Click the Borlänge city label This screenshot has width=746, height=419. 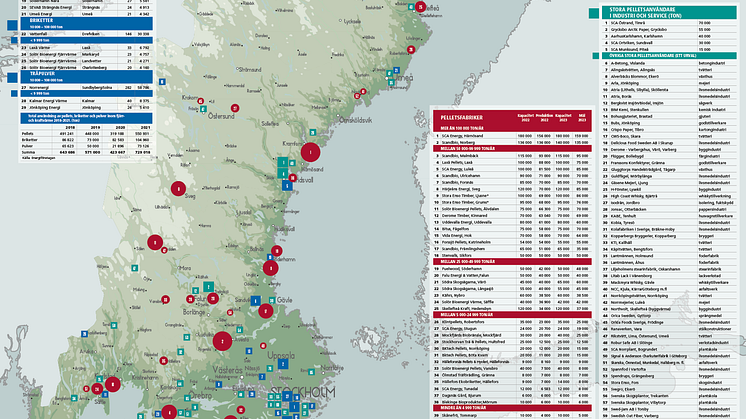194,312
